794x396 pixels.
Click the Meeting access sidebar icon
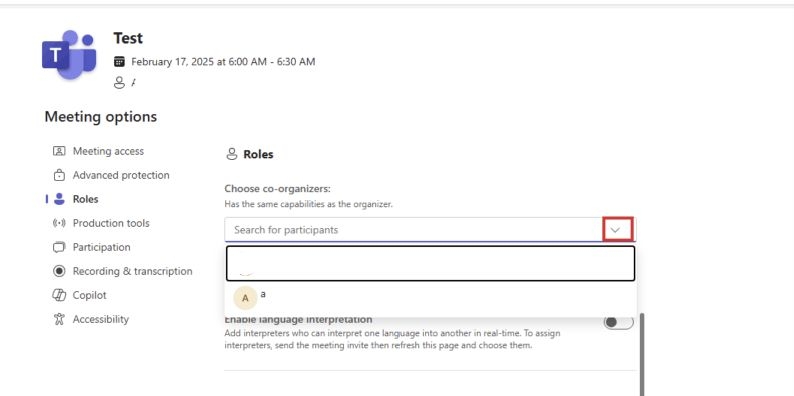[x=59, y=151]
